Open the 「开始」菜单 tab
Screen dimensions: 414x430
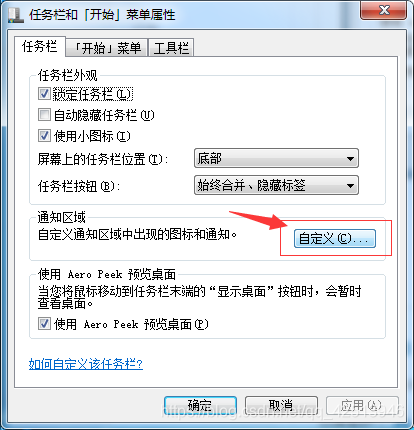tap(107, 48)
